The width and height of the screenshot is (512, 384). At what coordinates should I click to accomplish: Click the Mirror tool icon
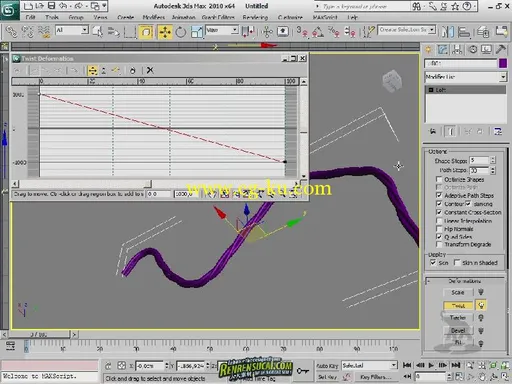[x=448, y=32]
